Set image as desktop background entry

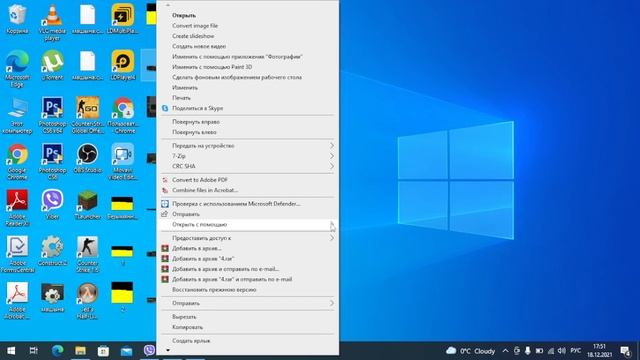point(248,77)
